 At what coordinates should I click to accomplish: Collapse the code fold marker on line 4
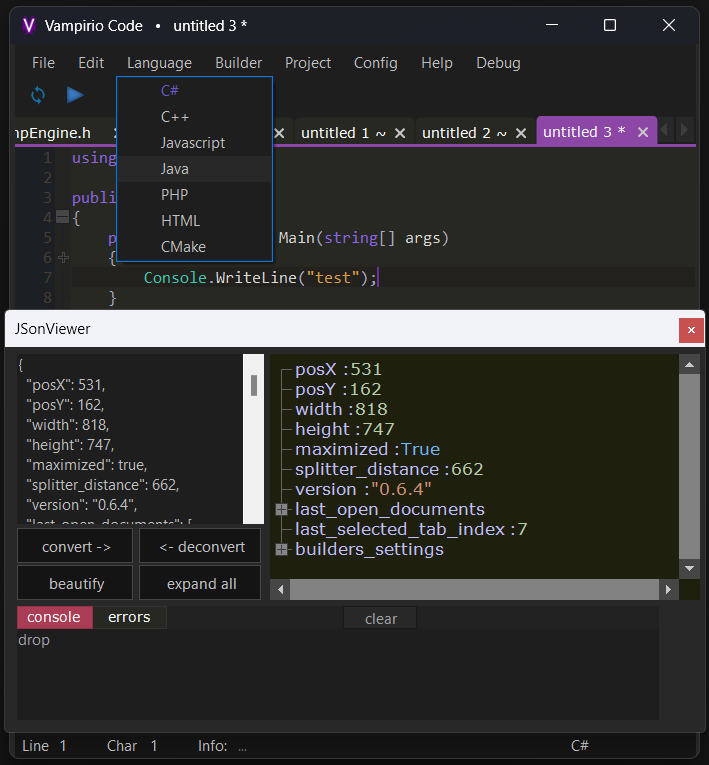62,217
